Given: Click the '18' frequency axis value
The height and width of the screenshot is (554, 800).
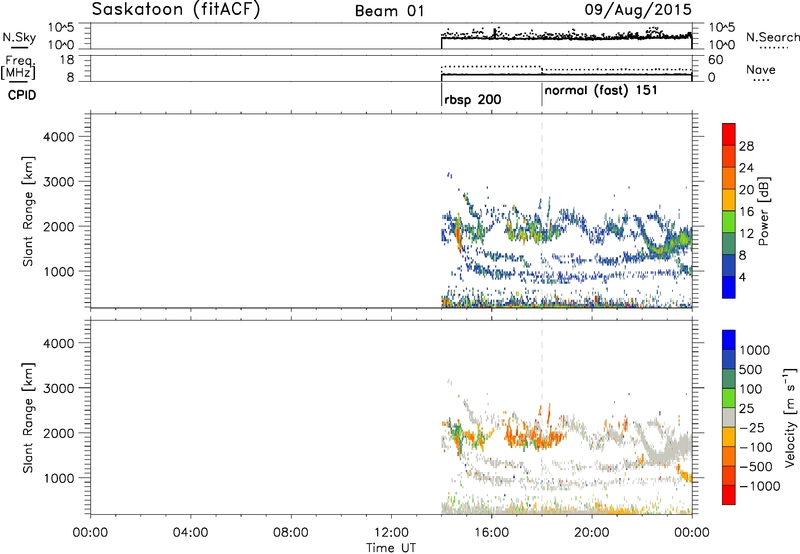Looking at the screenshot, I should pyautogui.click(x=67, y=60).
